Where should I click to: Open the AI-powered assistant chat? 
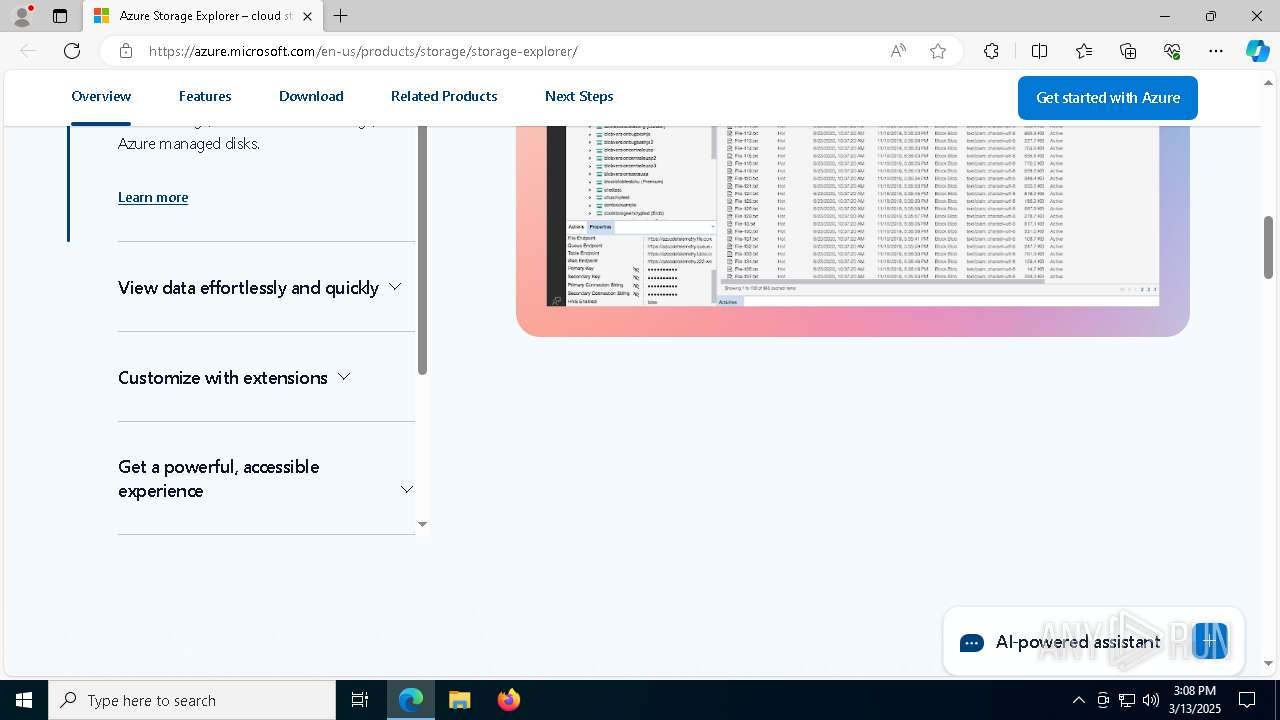click(x=1094, y=641)
